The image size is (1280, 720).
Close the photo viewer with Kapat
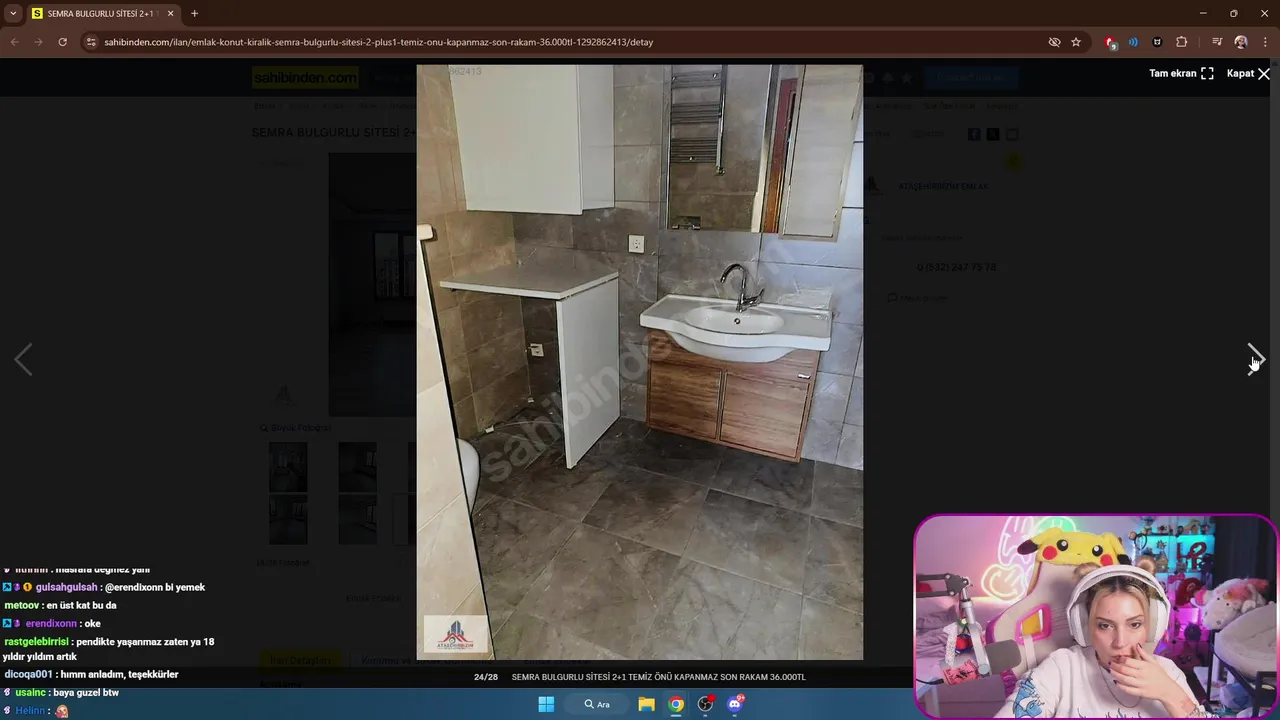pos(1248,73)
